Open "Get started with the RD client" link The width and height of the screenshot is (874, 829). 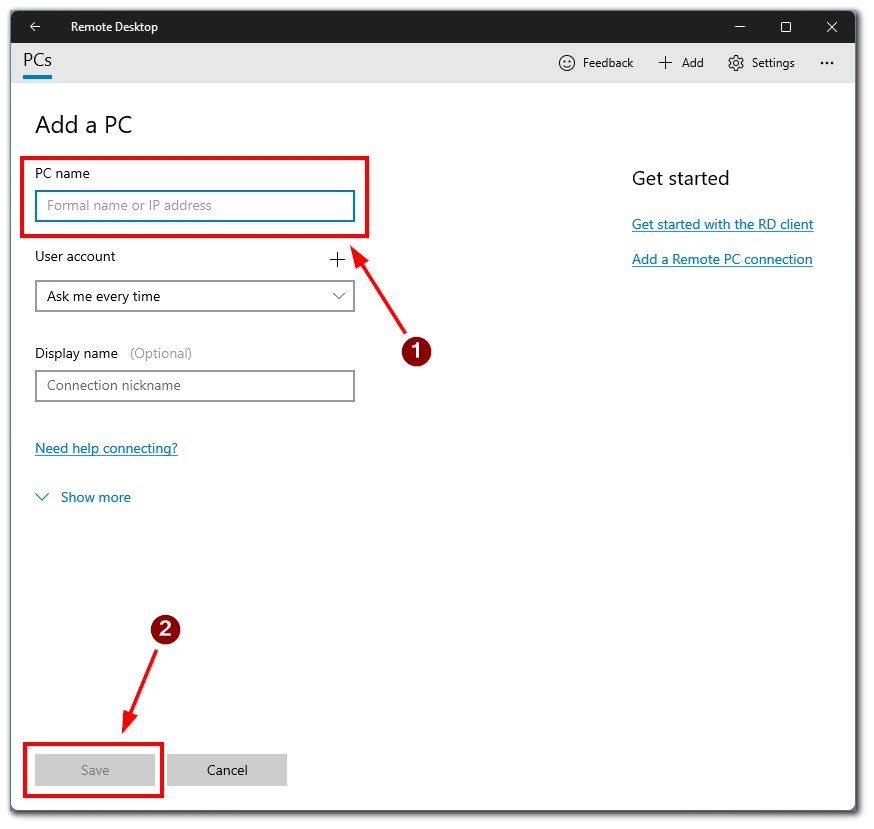click(722, 224)
